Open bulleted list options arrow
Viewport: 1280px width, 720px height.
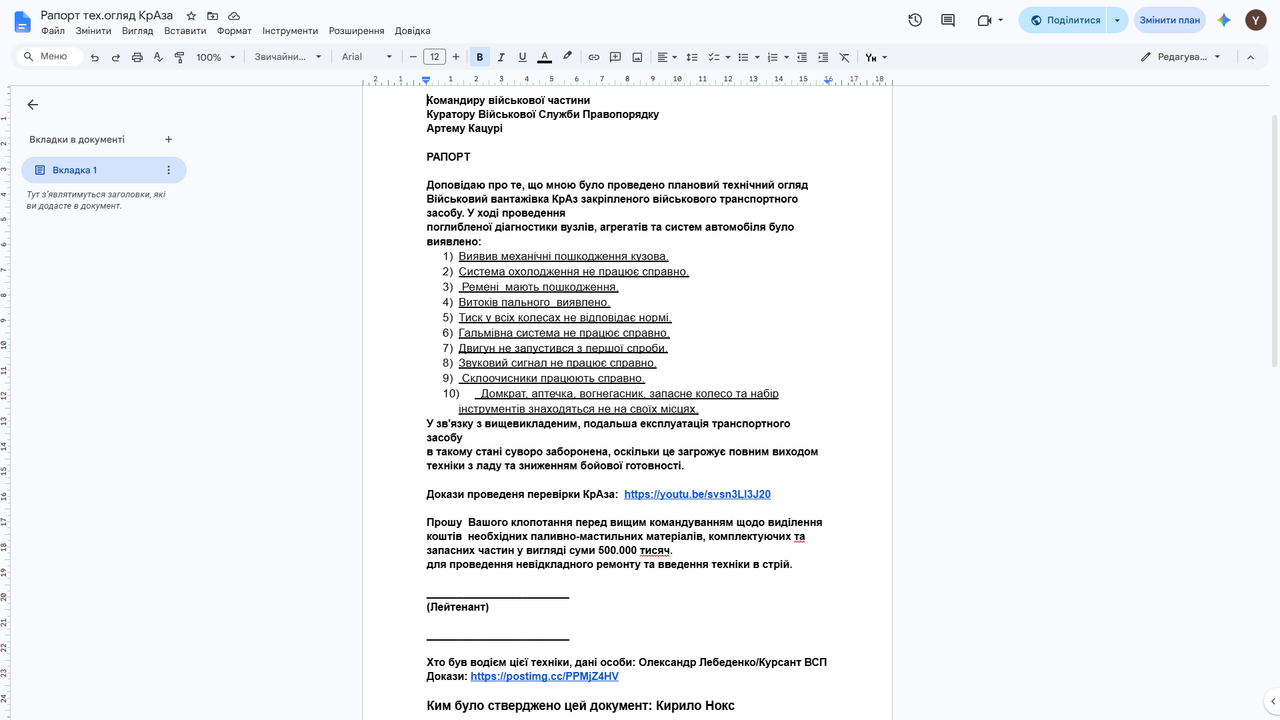click(757, 57)
